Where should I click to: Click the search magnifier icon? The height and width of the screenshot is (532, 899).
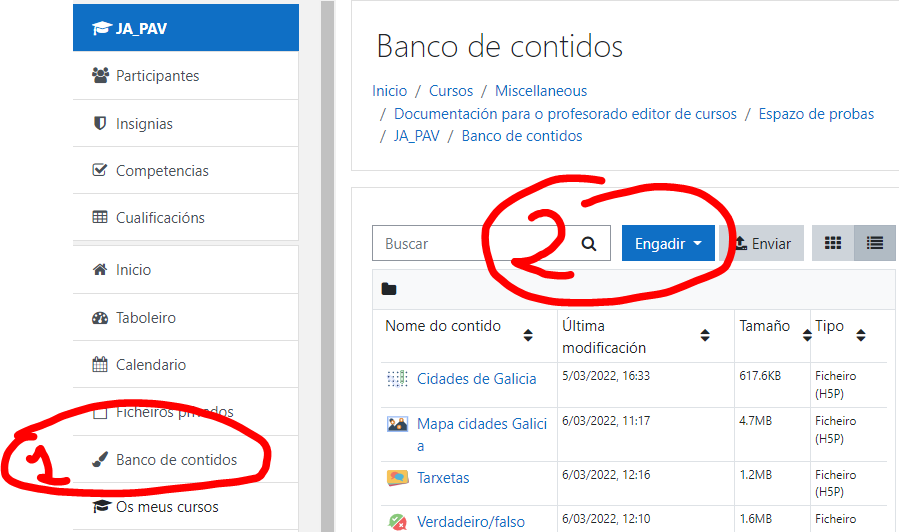click(589, 243)
